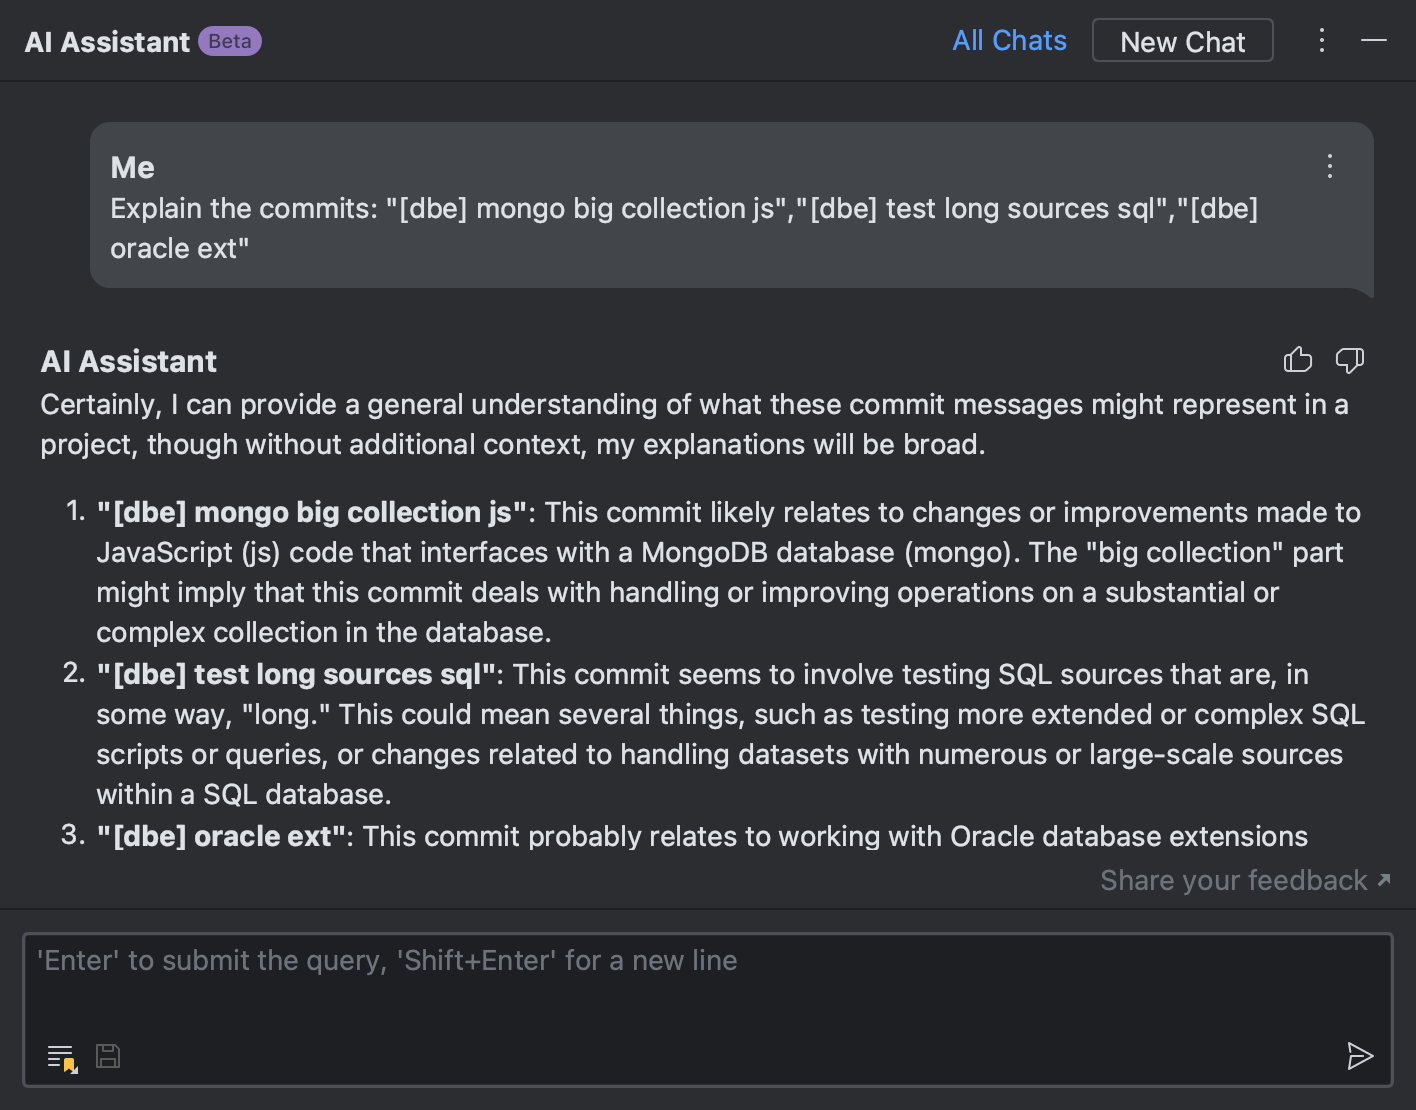Image resolution: width=1416 pixels, height=1110 pixels.
Task: Click the AI Assistant response header name
Action: pos(129,361)
